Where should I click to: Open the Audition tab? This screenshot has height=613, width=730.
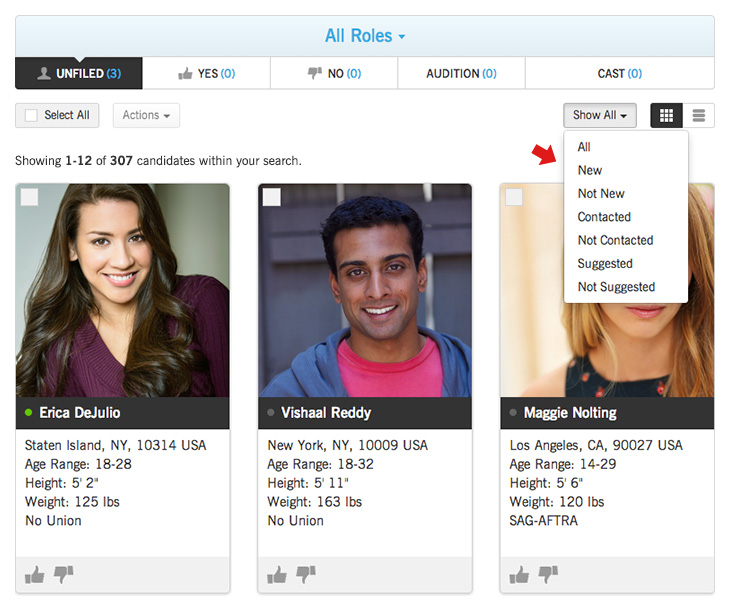coord(461,73)
